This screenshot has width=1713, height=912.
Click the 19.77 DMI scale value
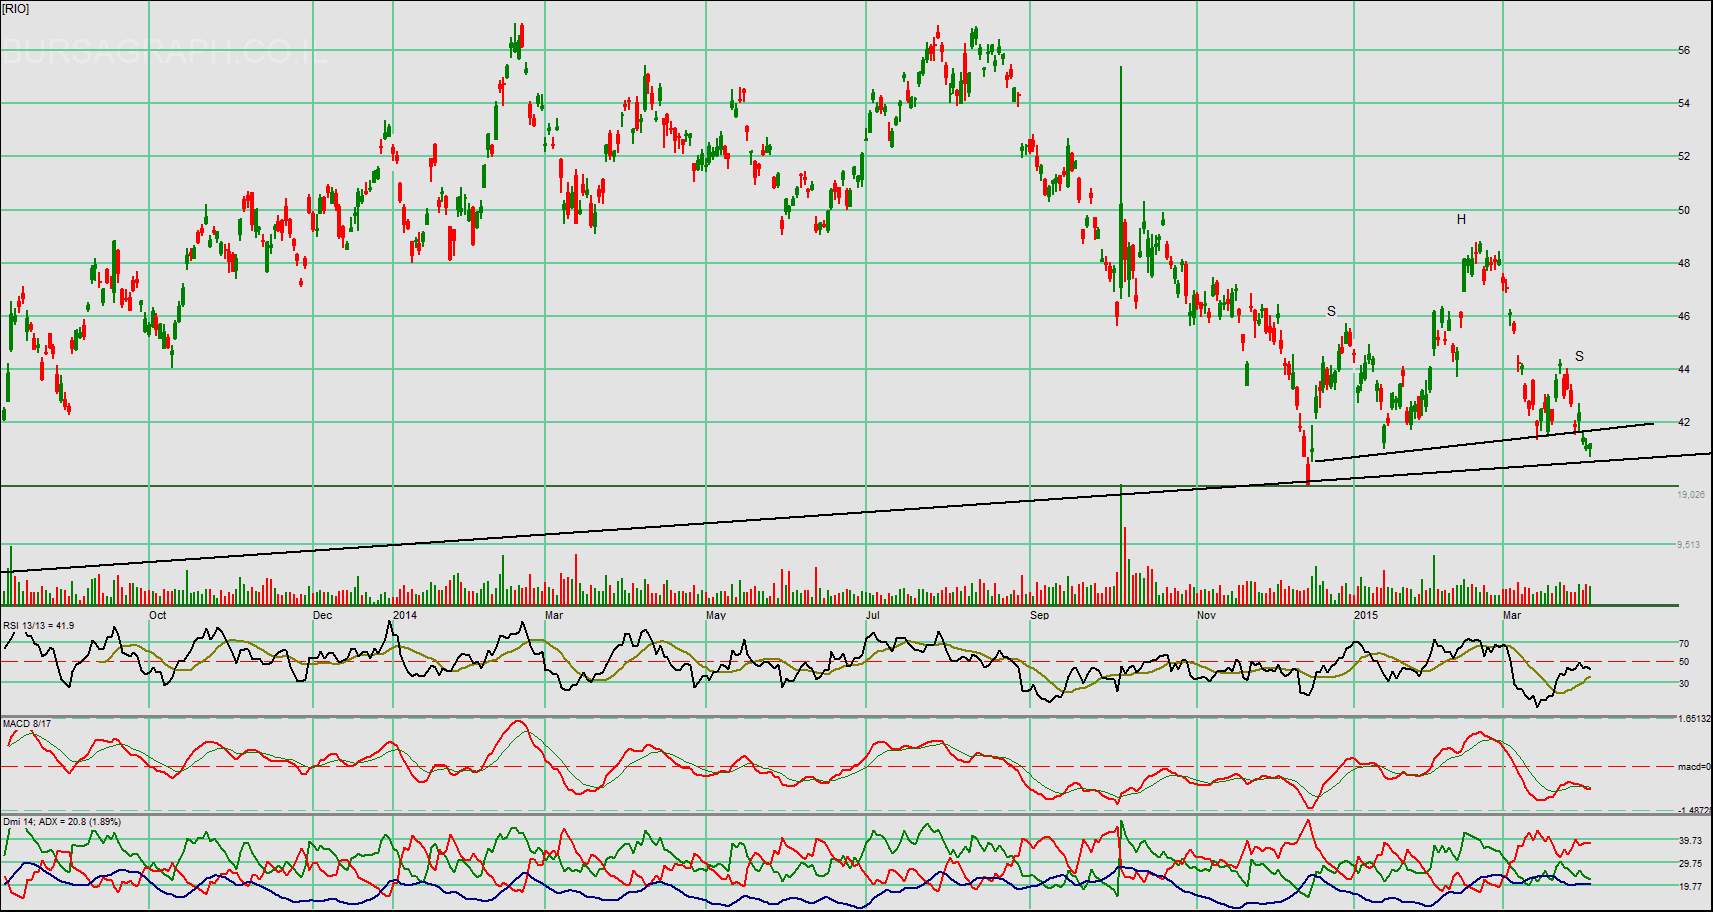pyautogui.click(x=1690, y=886)
